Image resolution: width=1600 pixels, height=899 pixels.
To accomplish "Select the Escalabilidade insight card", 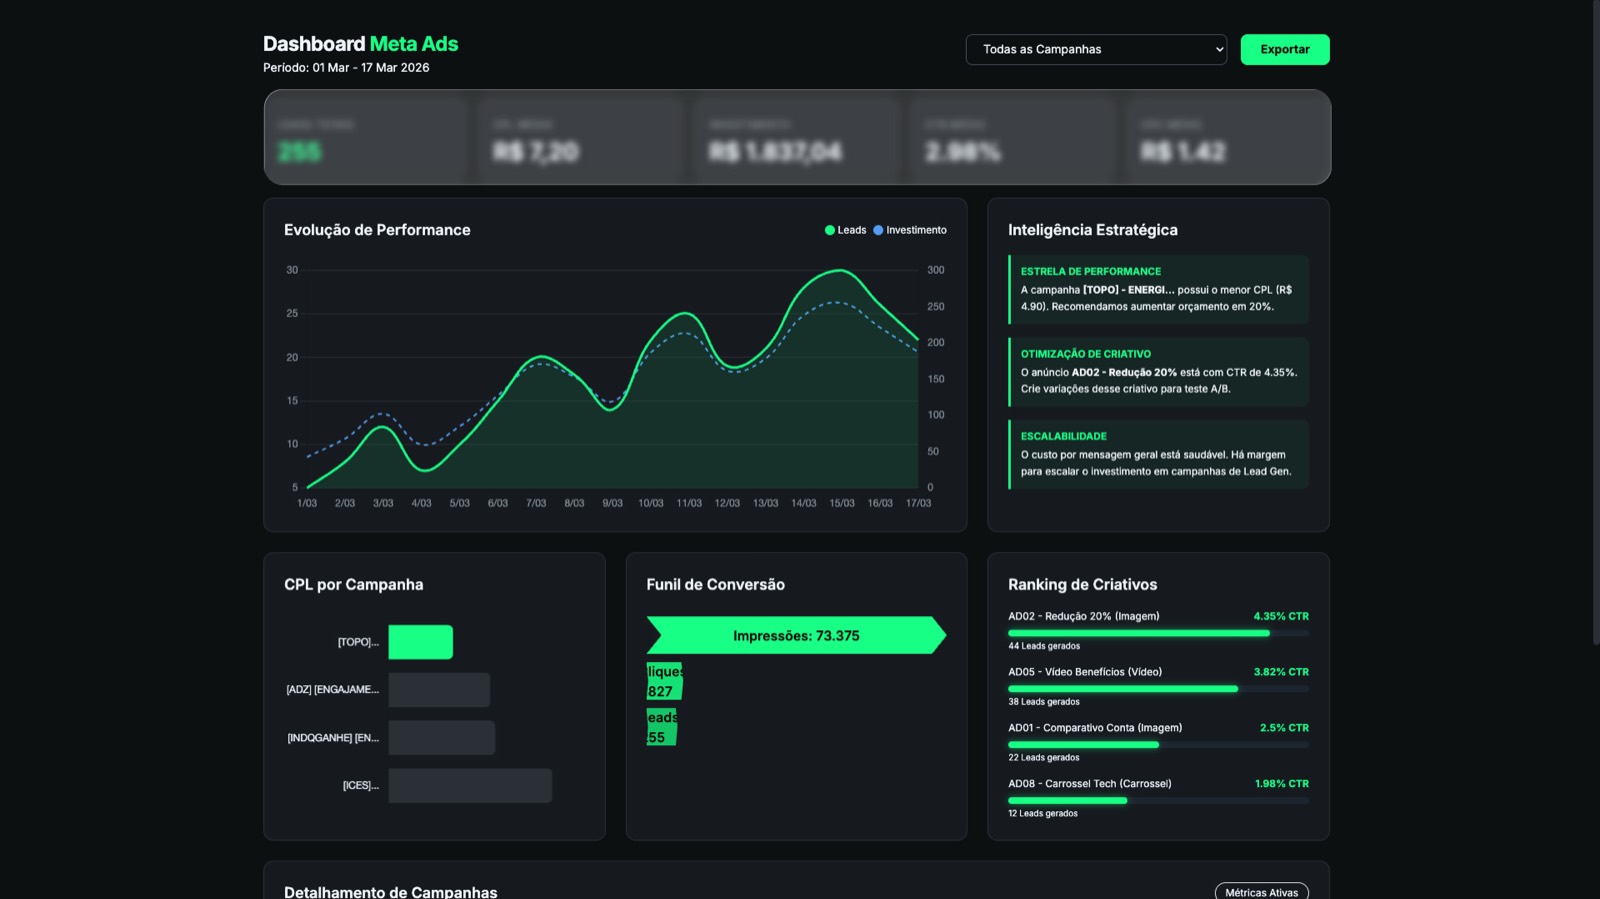I will 1158,454.
